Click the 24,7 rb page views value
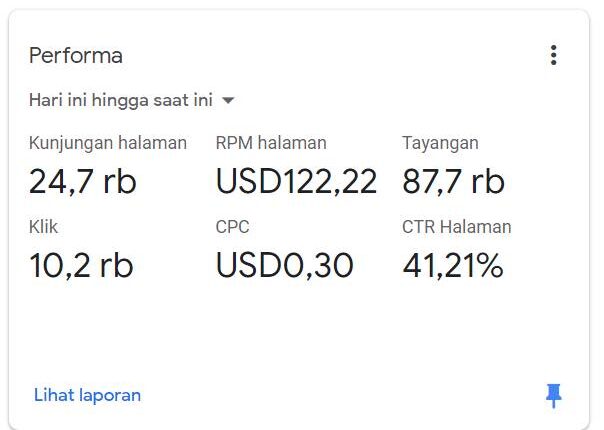The image size is (604, 430). (83, 181)
